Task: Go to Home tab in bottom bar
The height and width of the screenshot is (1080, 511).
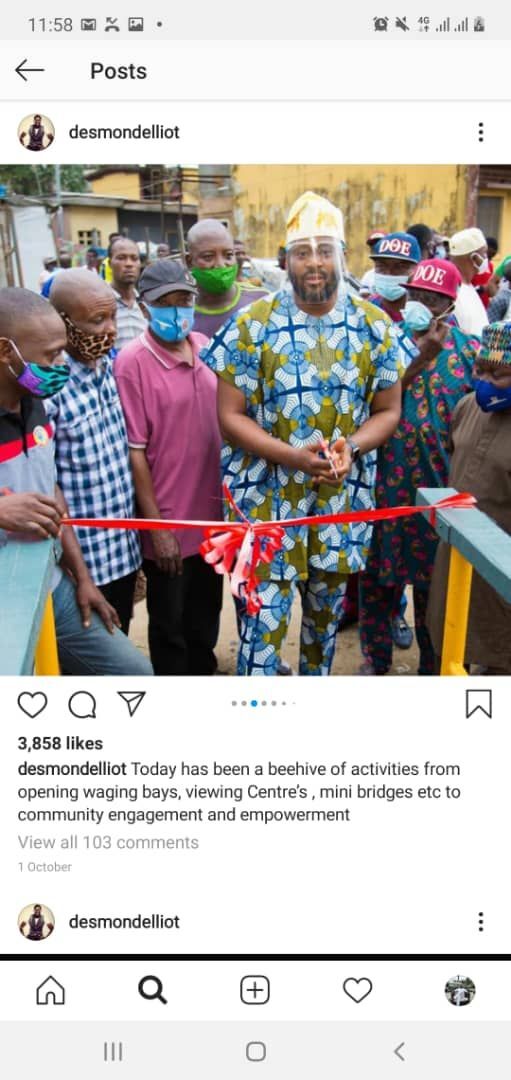Action: click(50, 990)
